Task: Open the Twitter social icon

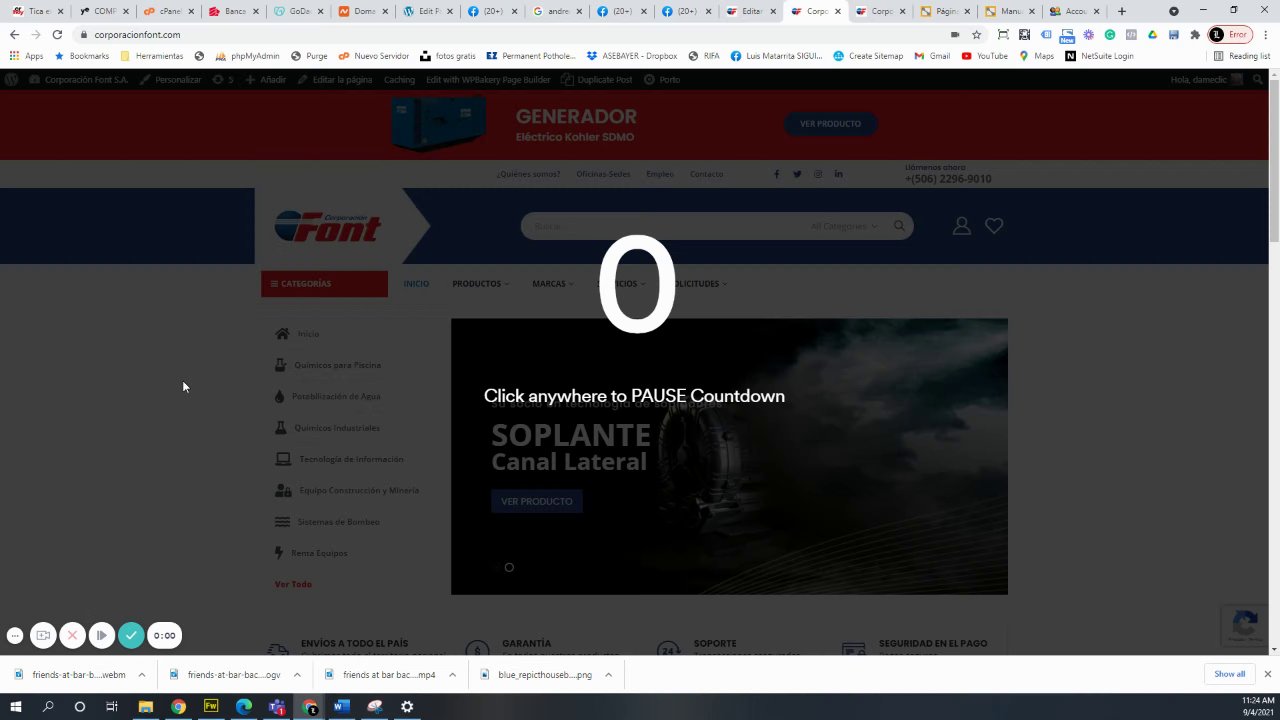Action: (797, 174)
